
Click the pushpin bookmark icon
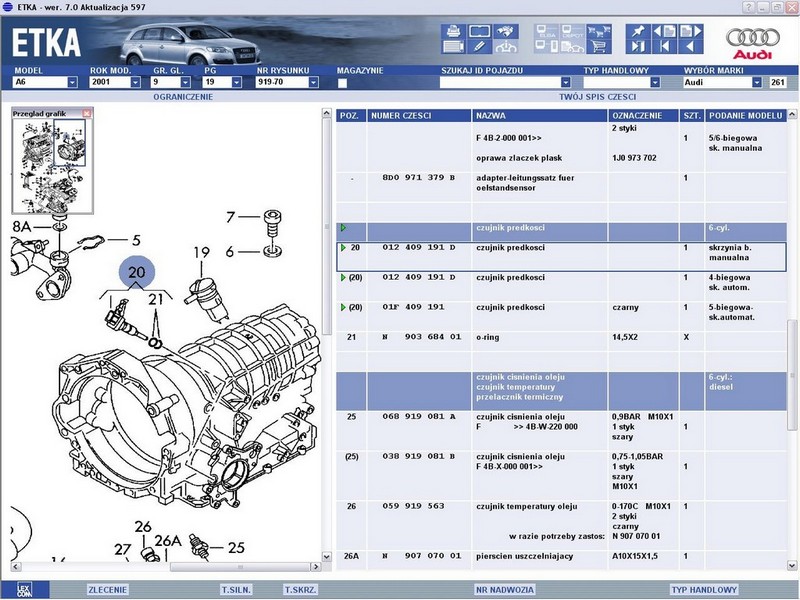[638, 32]
